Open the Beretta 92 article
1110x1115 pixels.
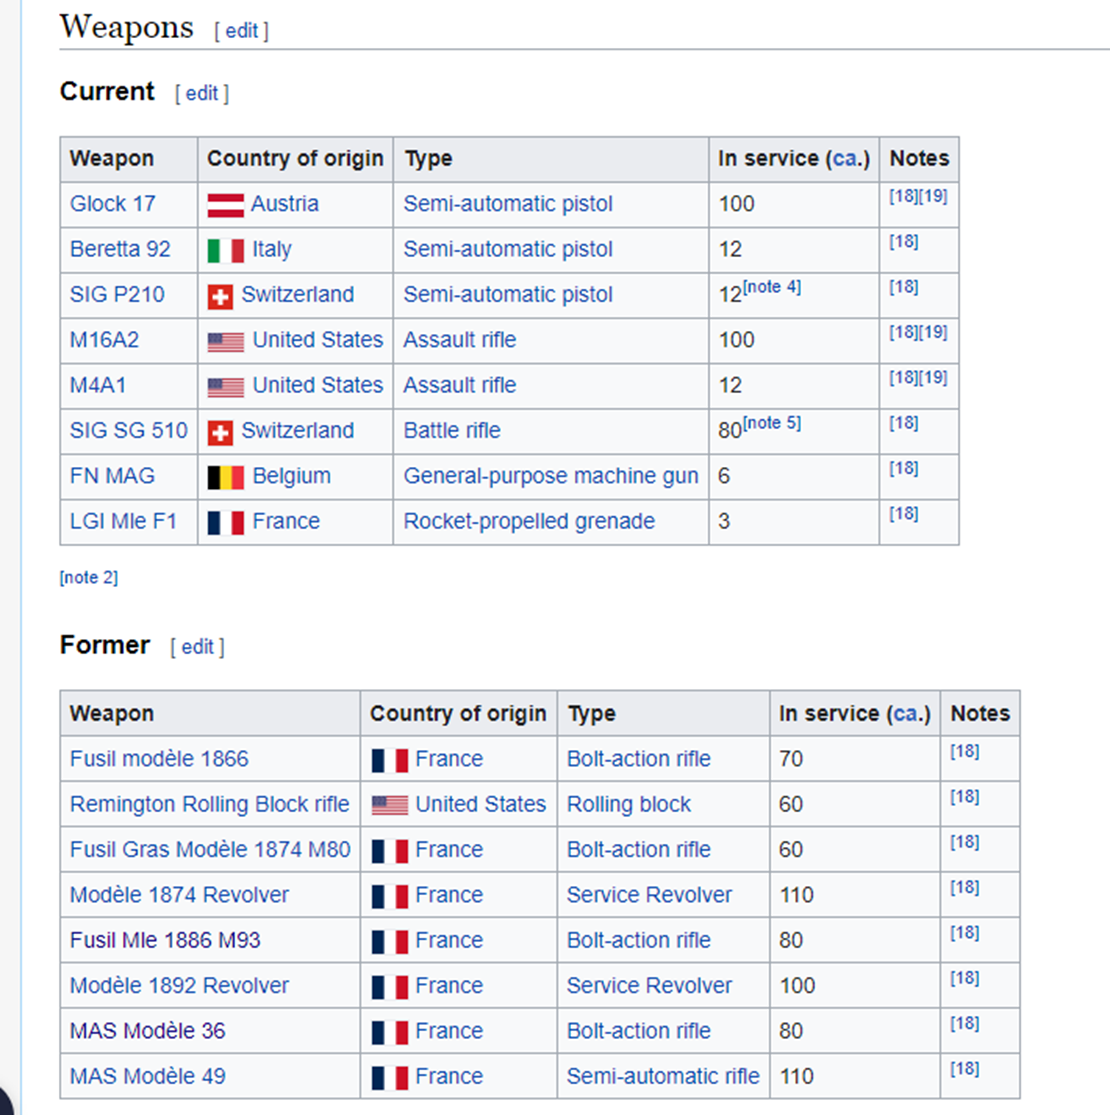(x=120, y=249)
